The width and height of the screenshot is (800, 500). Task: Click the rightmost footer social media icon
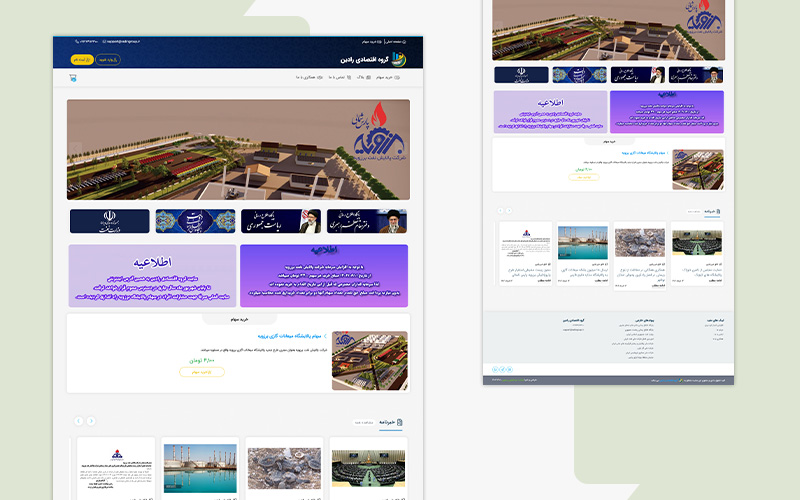510,369
